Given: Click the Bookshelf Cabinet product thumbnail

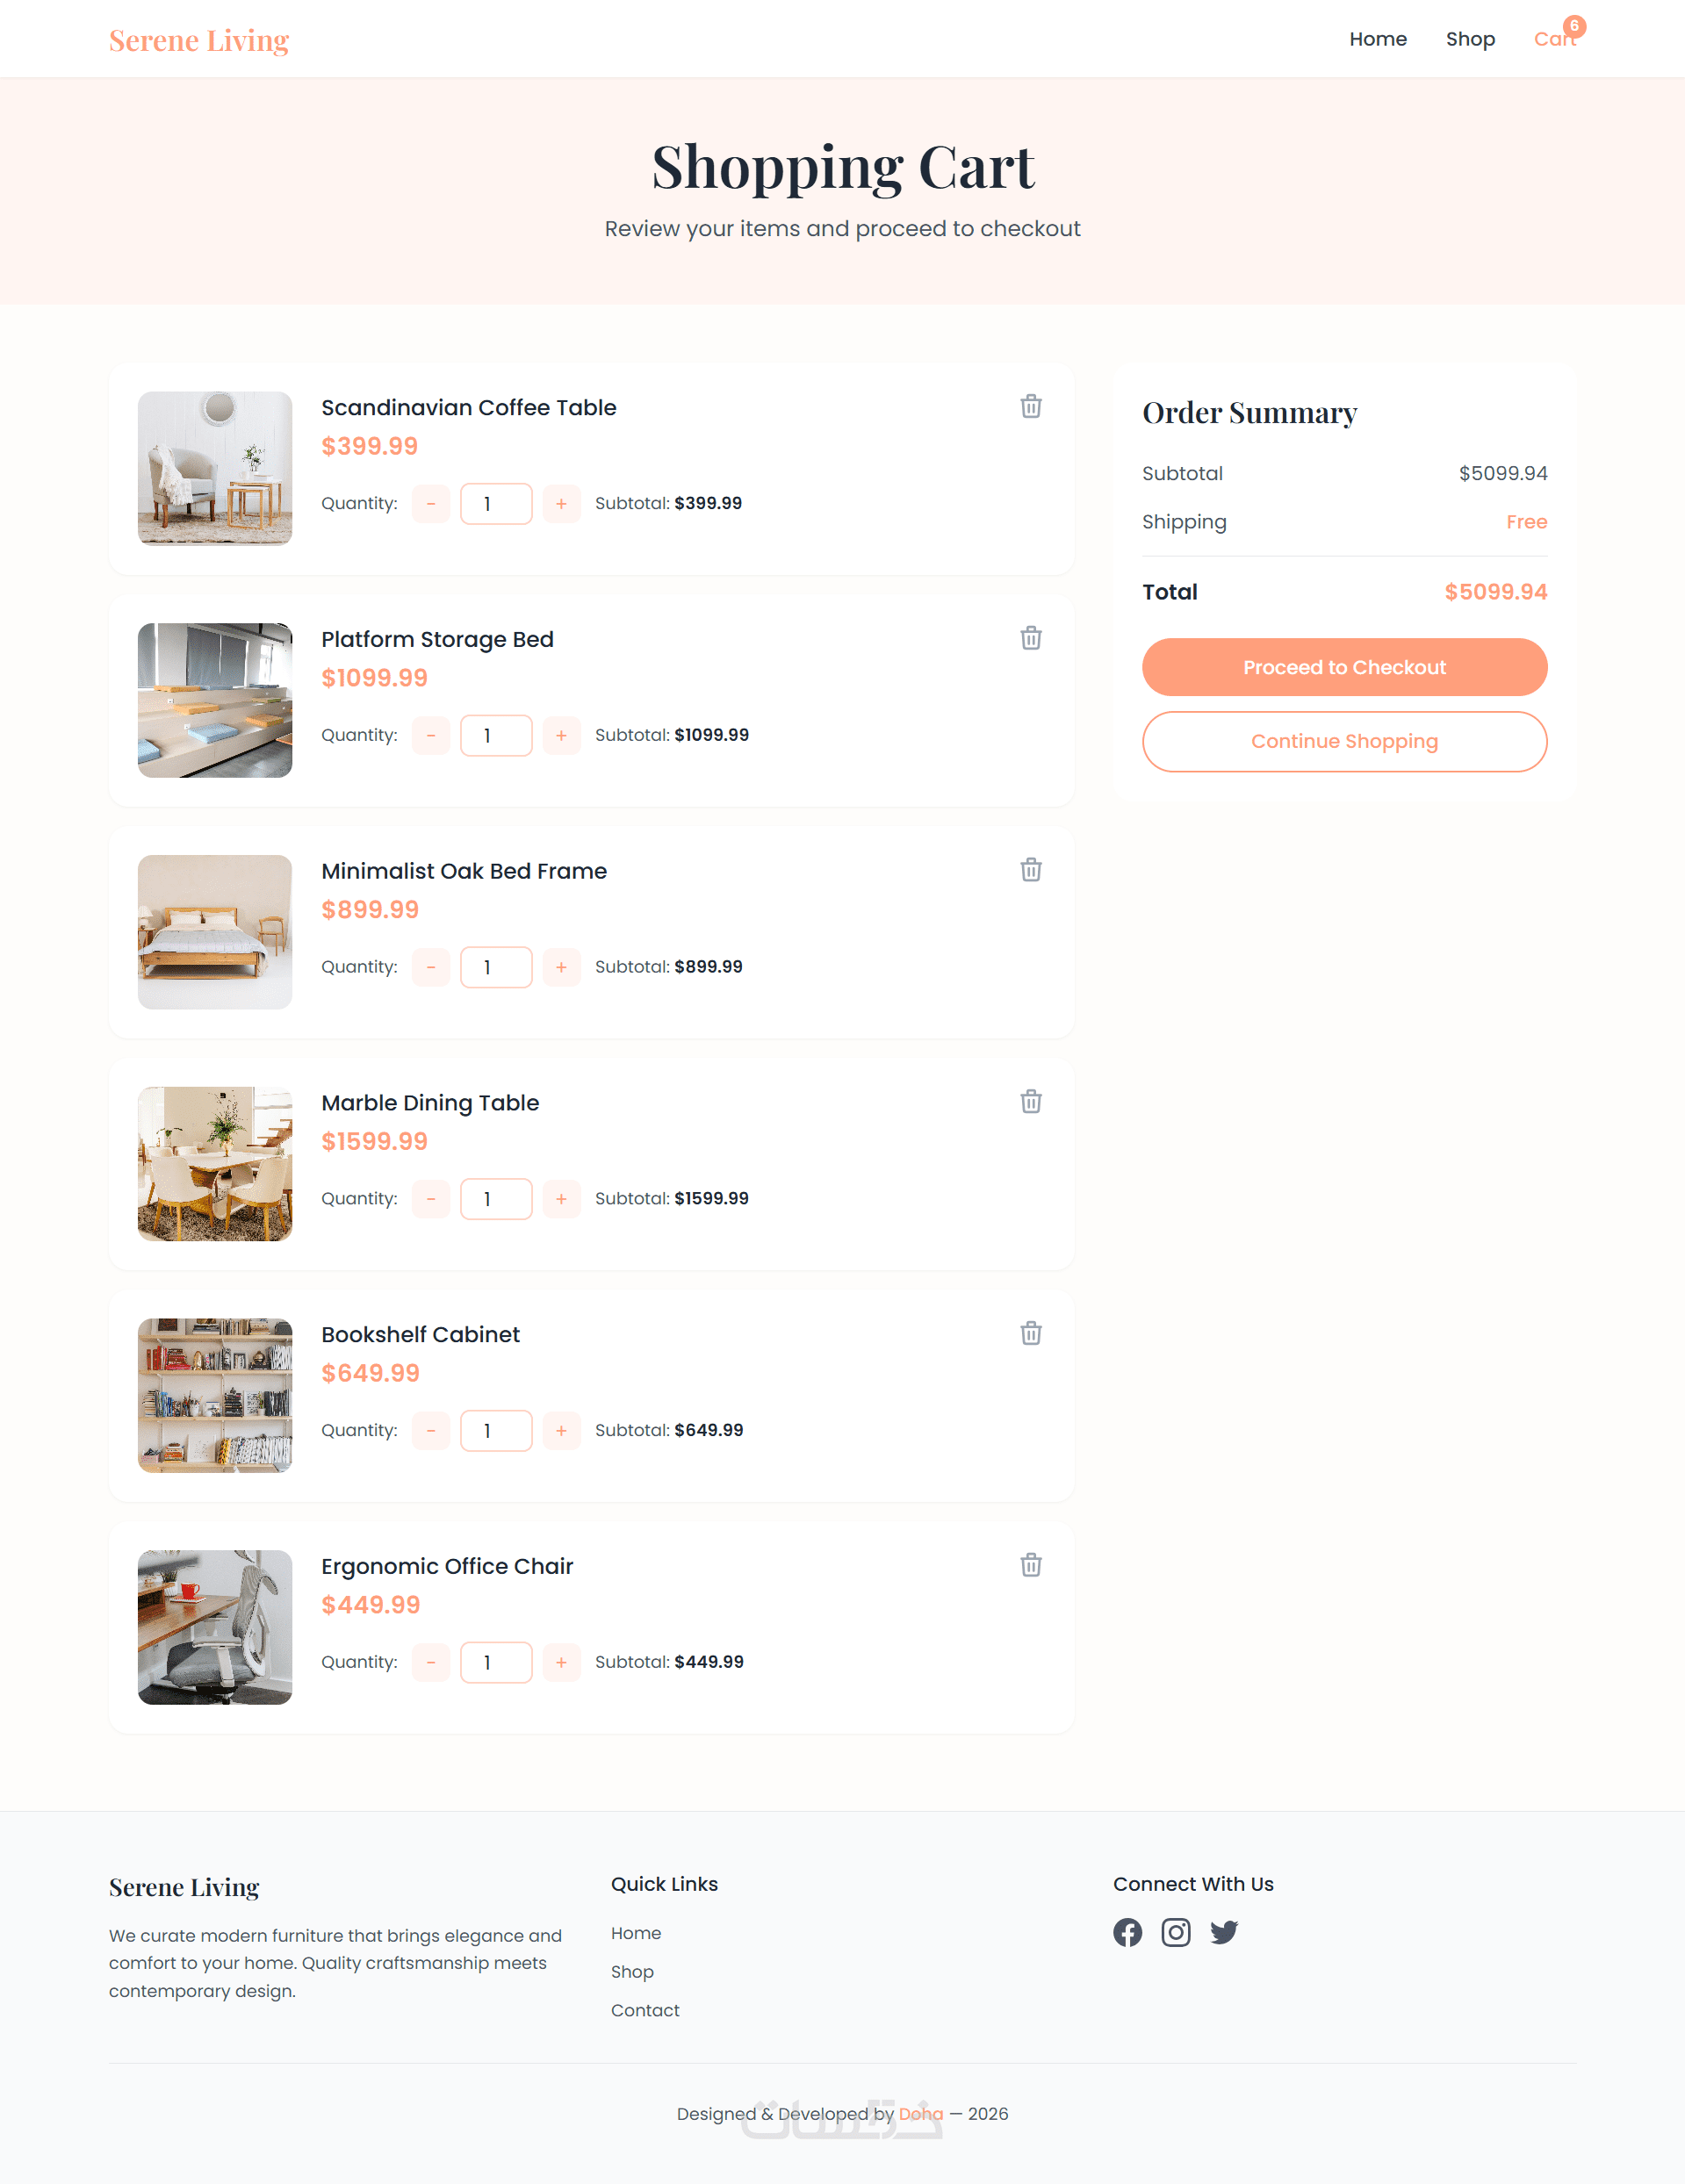Looking at the screenshot, I should click(215, 1395).
